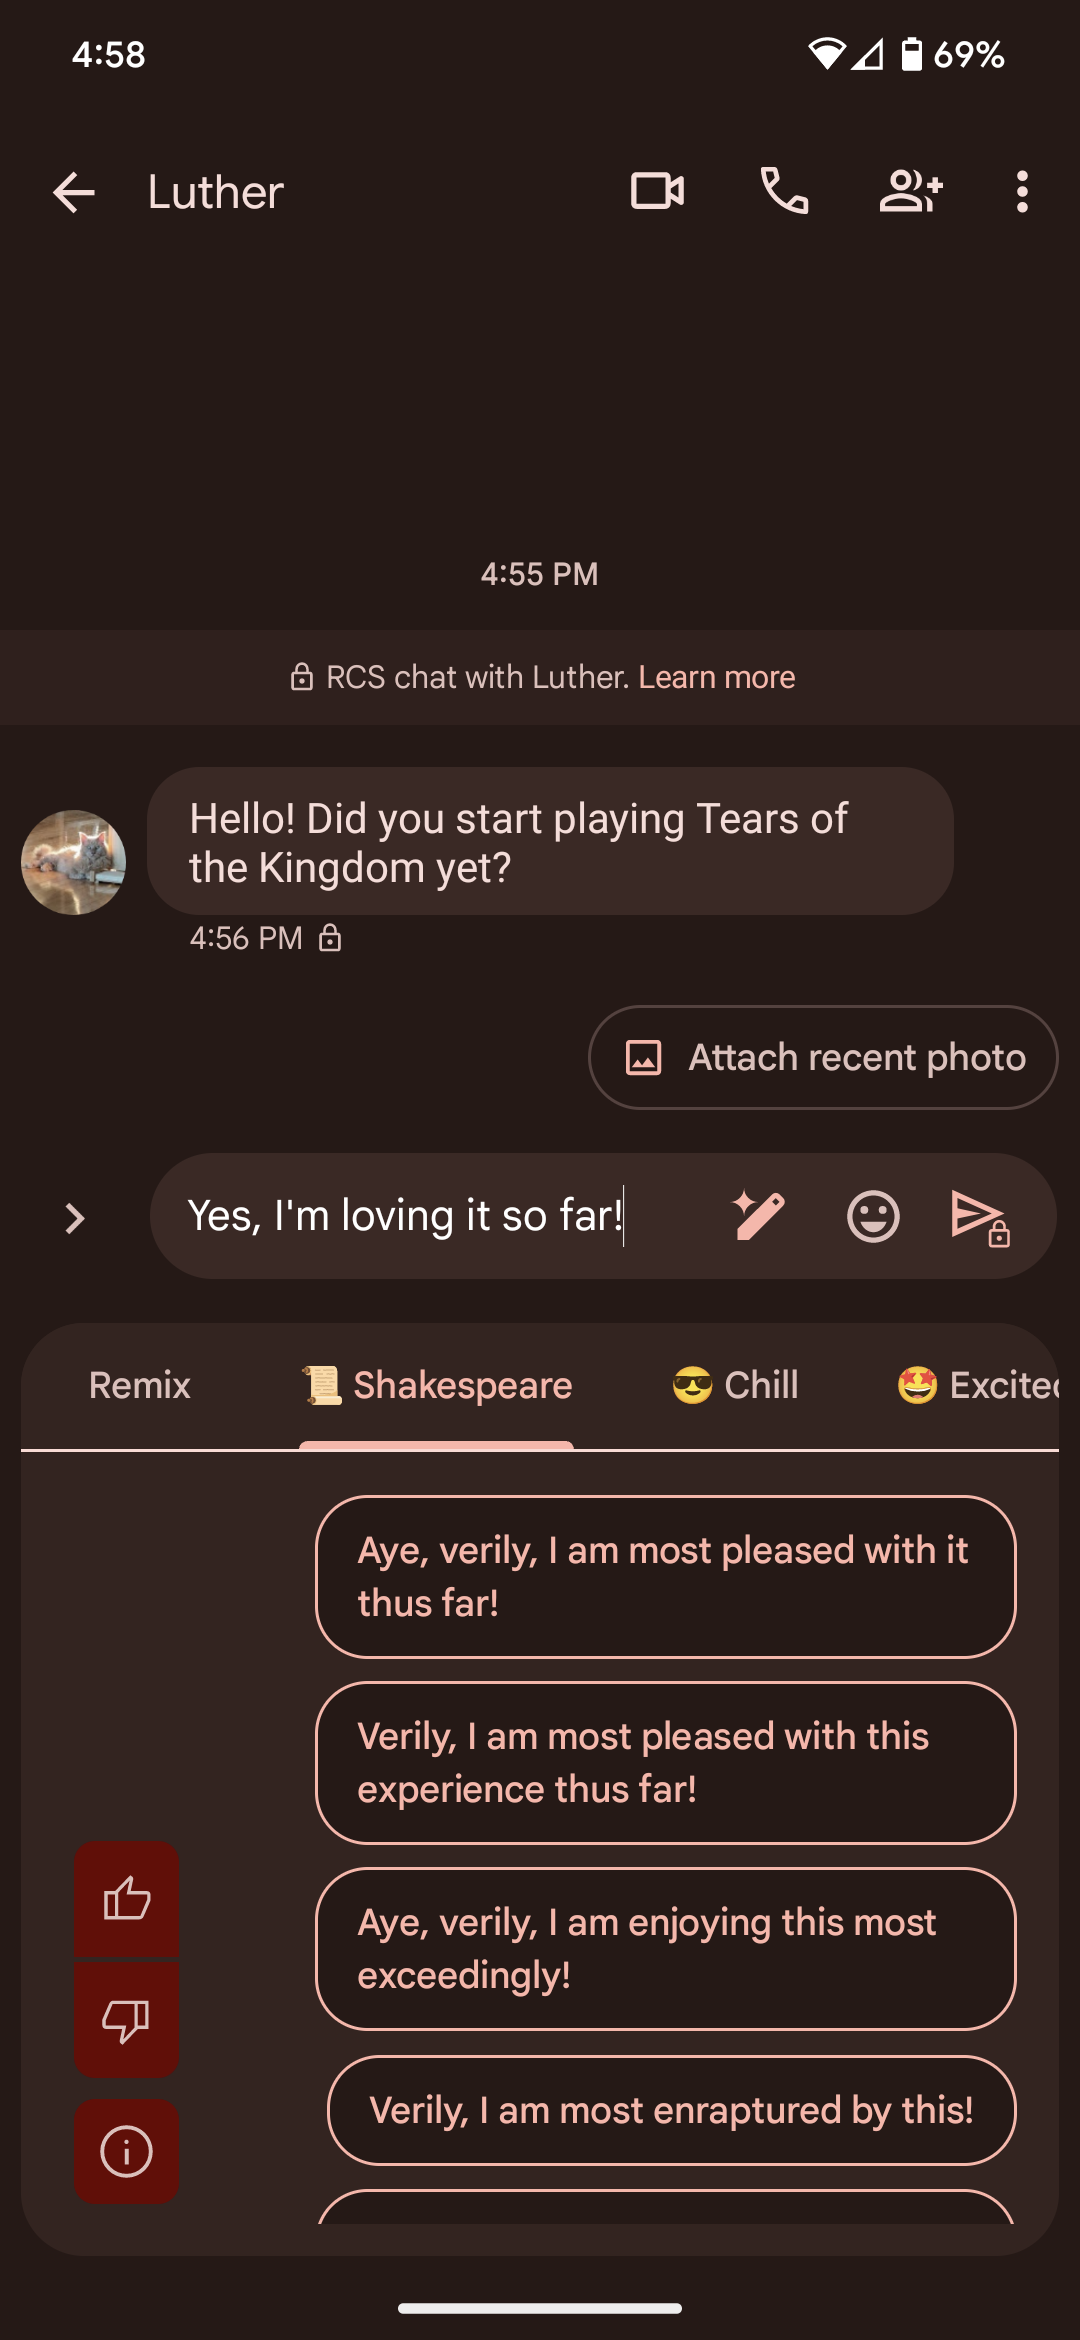This screenshot has height=2340, width=1080.
Task: Open the three-dot overflow menu
Action: [1021, 191]
